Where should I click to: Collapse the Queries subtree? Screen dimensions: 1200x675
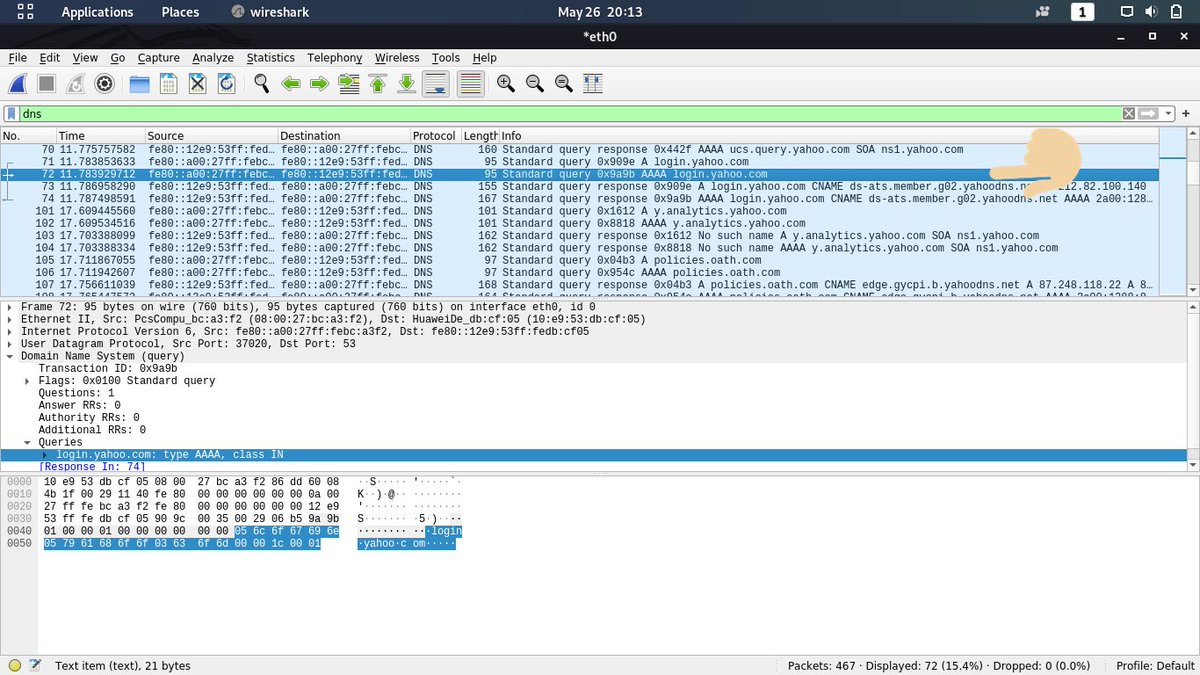click(x=27, y=442)
